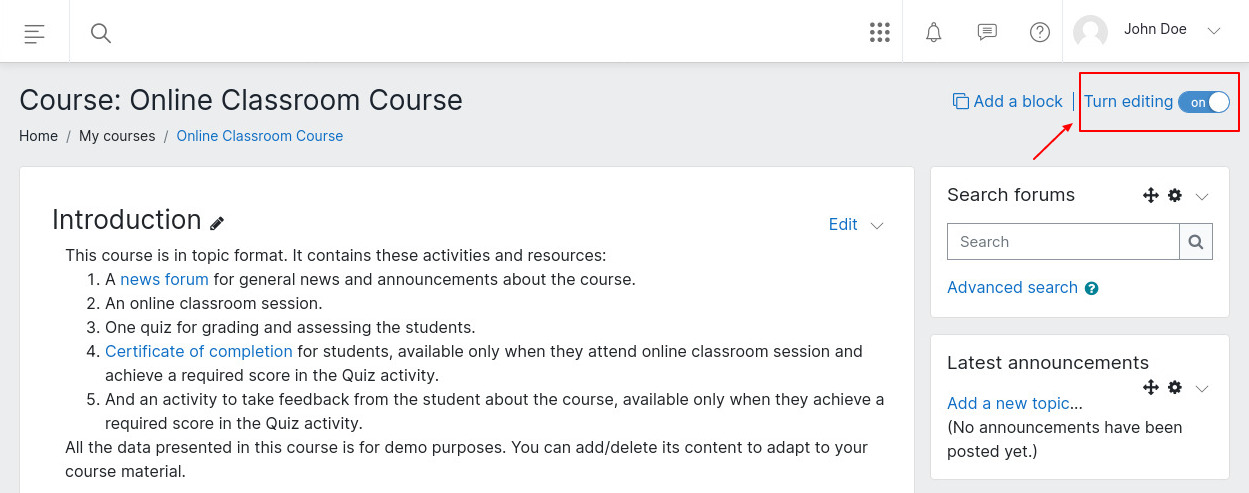Click the Advanced search help icon
Screen dimensions: 1249x493
[x=1092, y=289]
